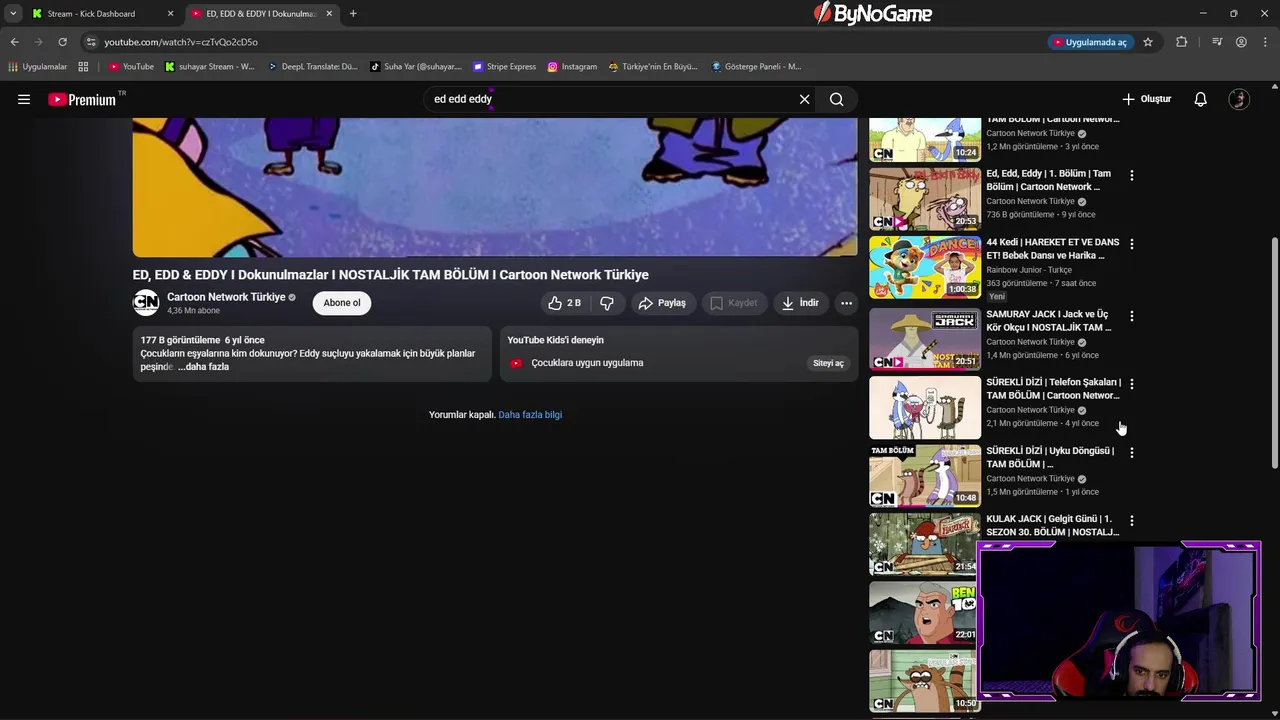The height and width of the screenshot is (720, 1280).
Task: Open Cartoon Network Türkiye channel name link
Action: coord(226,297)
